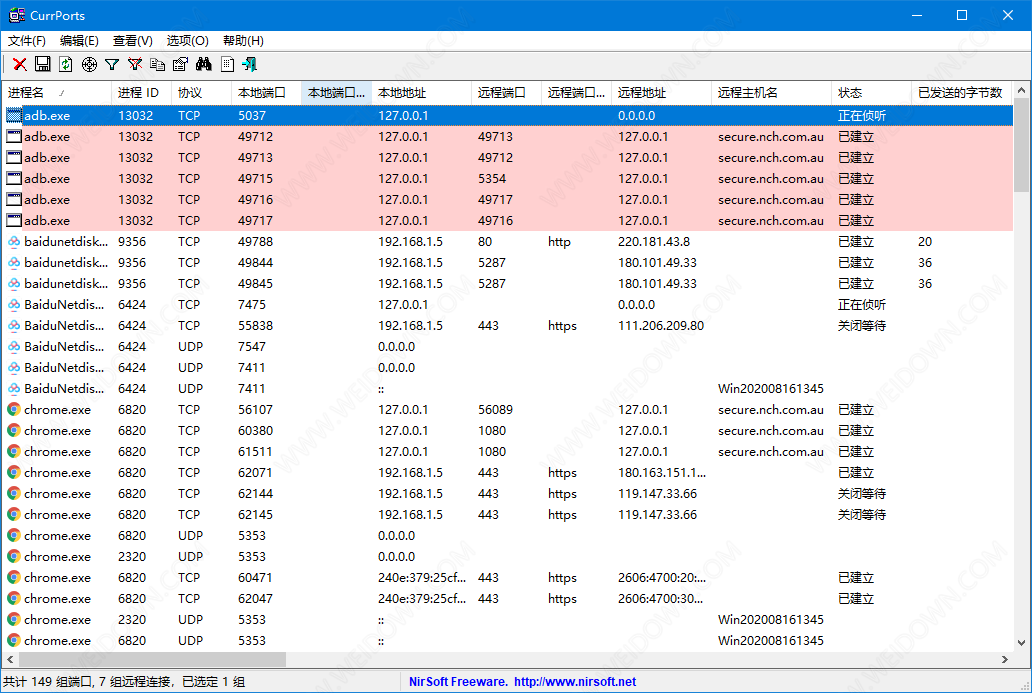This screenshot has height=693, width=1032.
Task: Select the remote address cell 111.206.209.80
Action: (661, 326)
